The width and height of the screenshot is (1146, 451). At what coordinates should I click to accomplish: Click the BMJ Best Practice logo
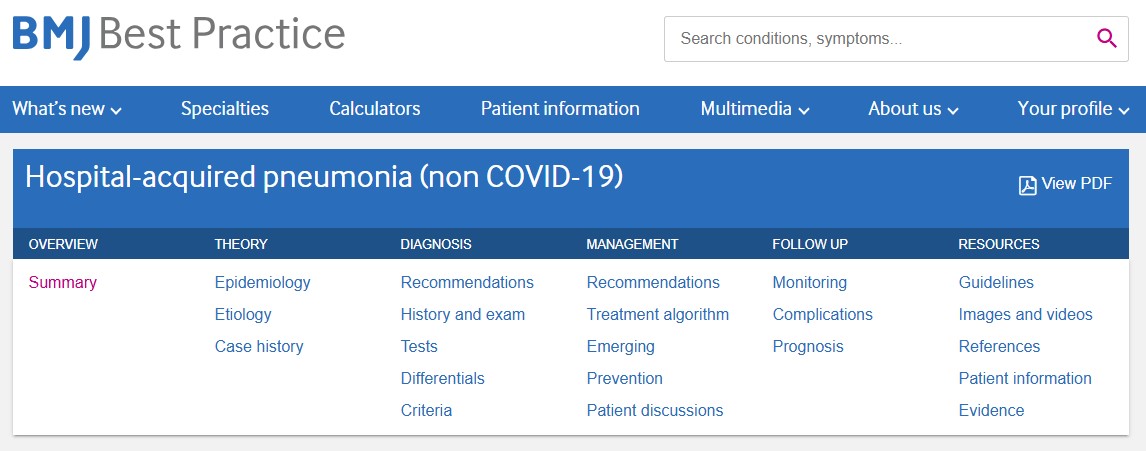[x=179, y=36]
